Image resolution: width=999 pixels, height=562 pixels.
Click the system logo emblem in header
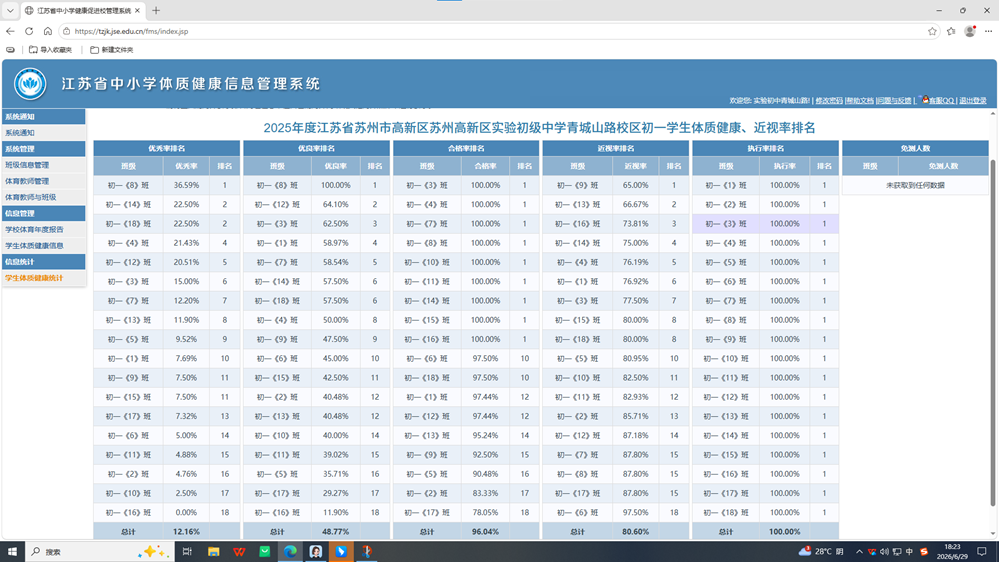point(30,83)
